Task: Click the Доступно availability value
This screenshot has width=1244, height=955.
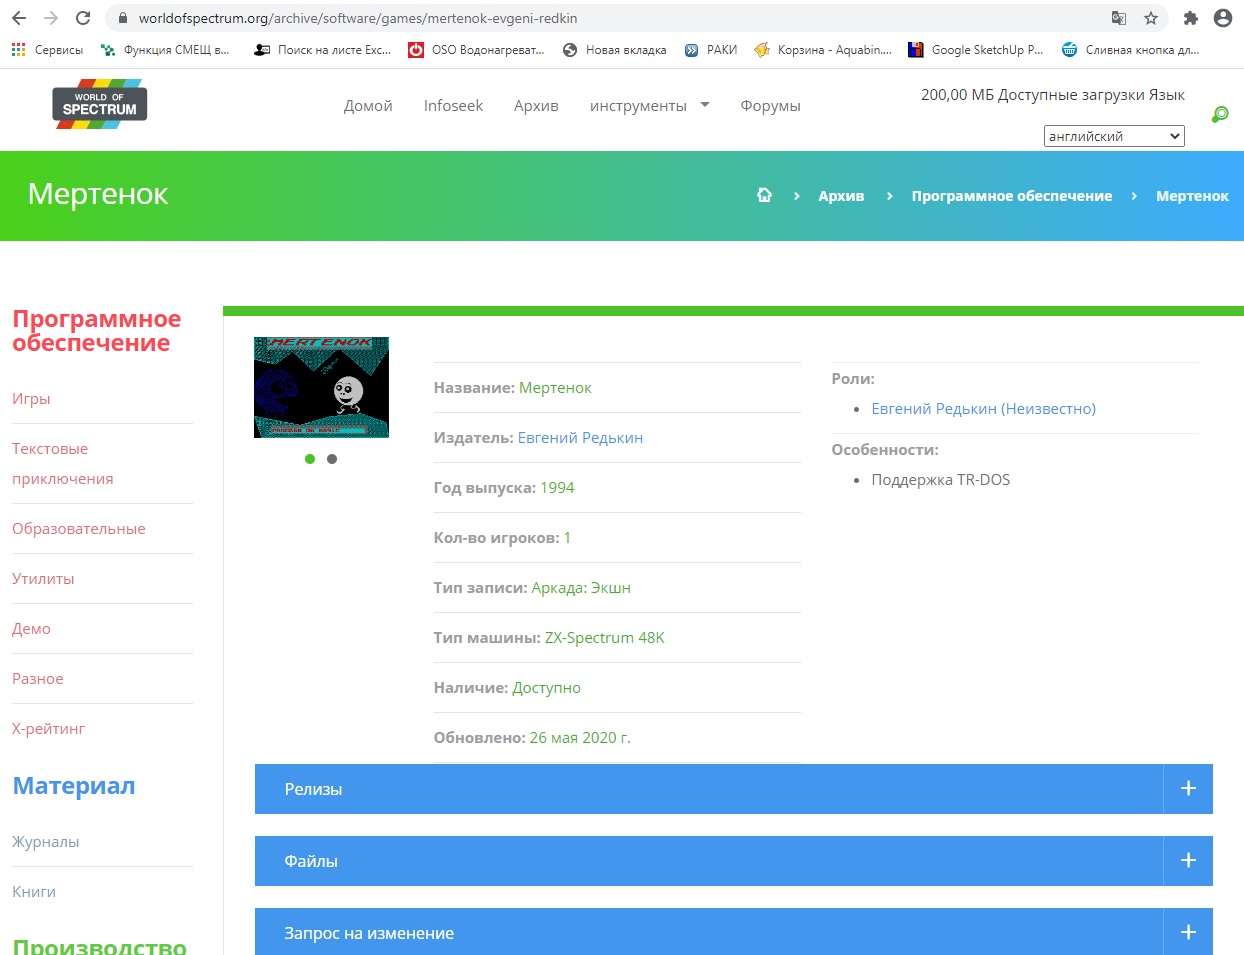Action: point(546,687)
